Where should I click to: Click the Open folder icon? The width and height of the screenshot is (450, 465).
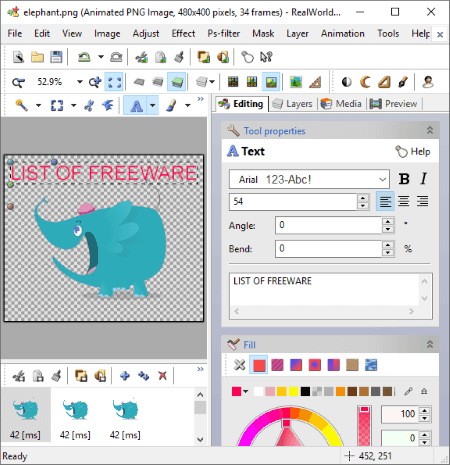click(37, 57)
